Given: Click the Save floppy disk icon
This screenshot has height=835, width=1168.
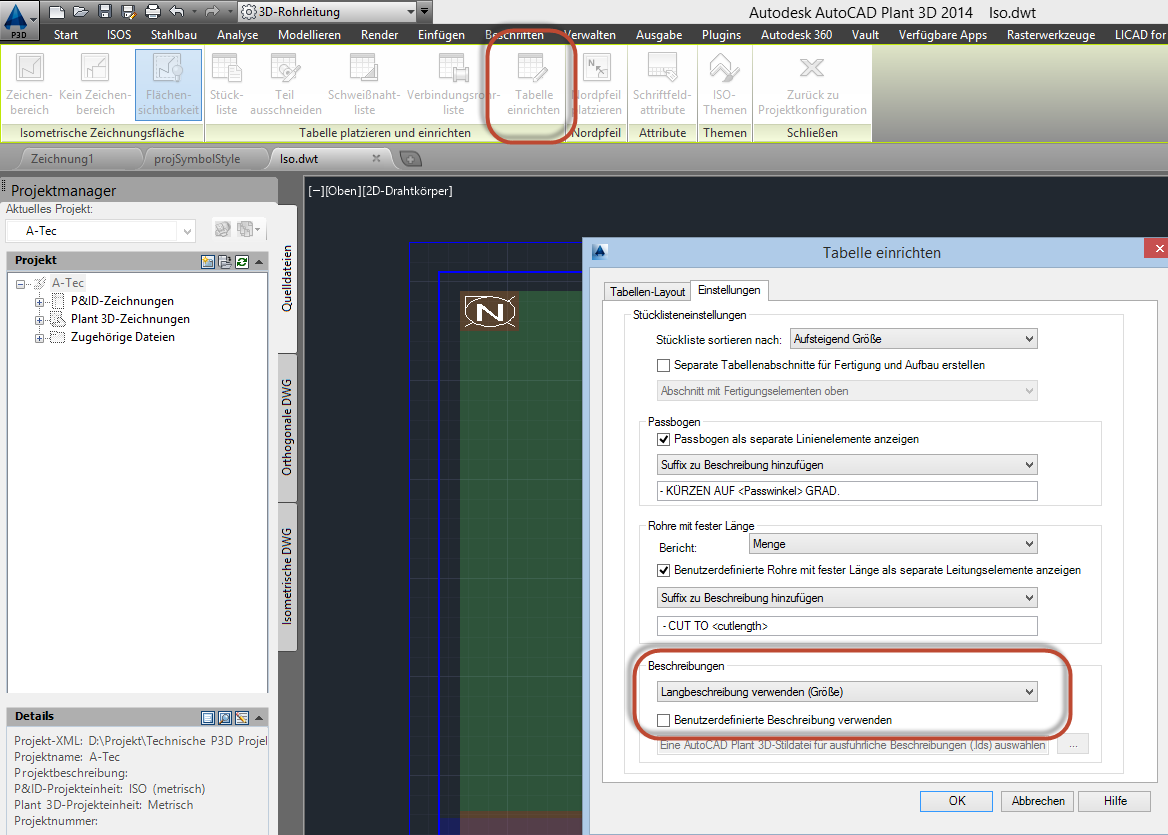Looking at the screenshot, I should [104, 11].
